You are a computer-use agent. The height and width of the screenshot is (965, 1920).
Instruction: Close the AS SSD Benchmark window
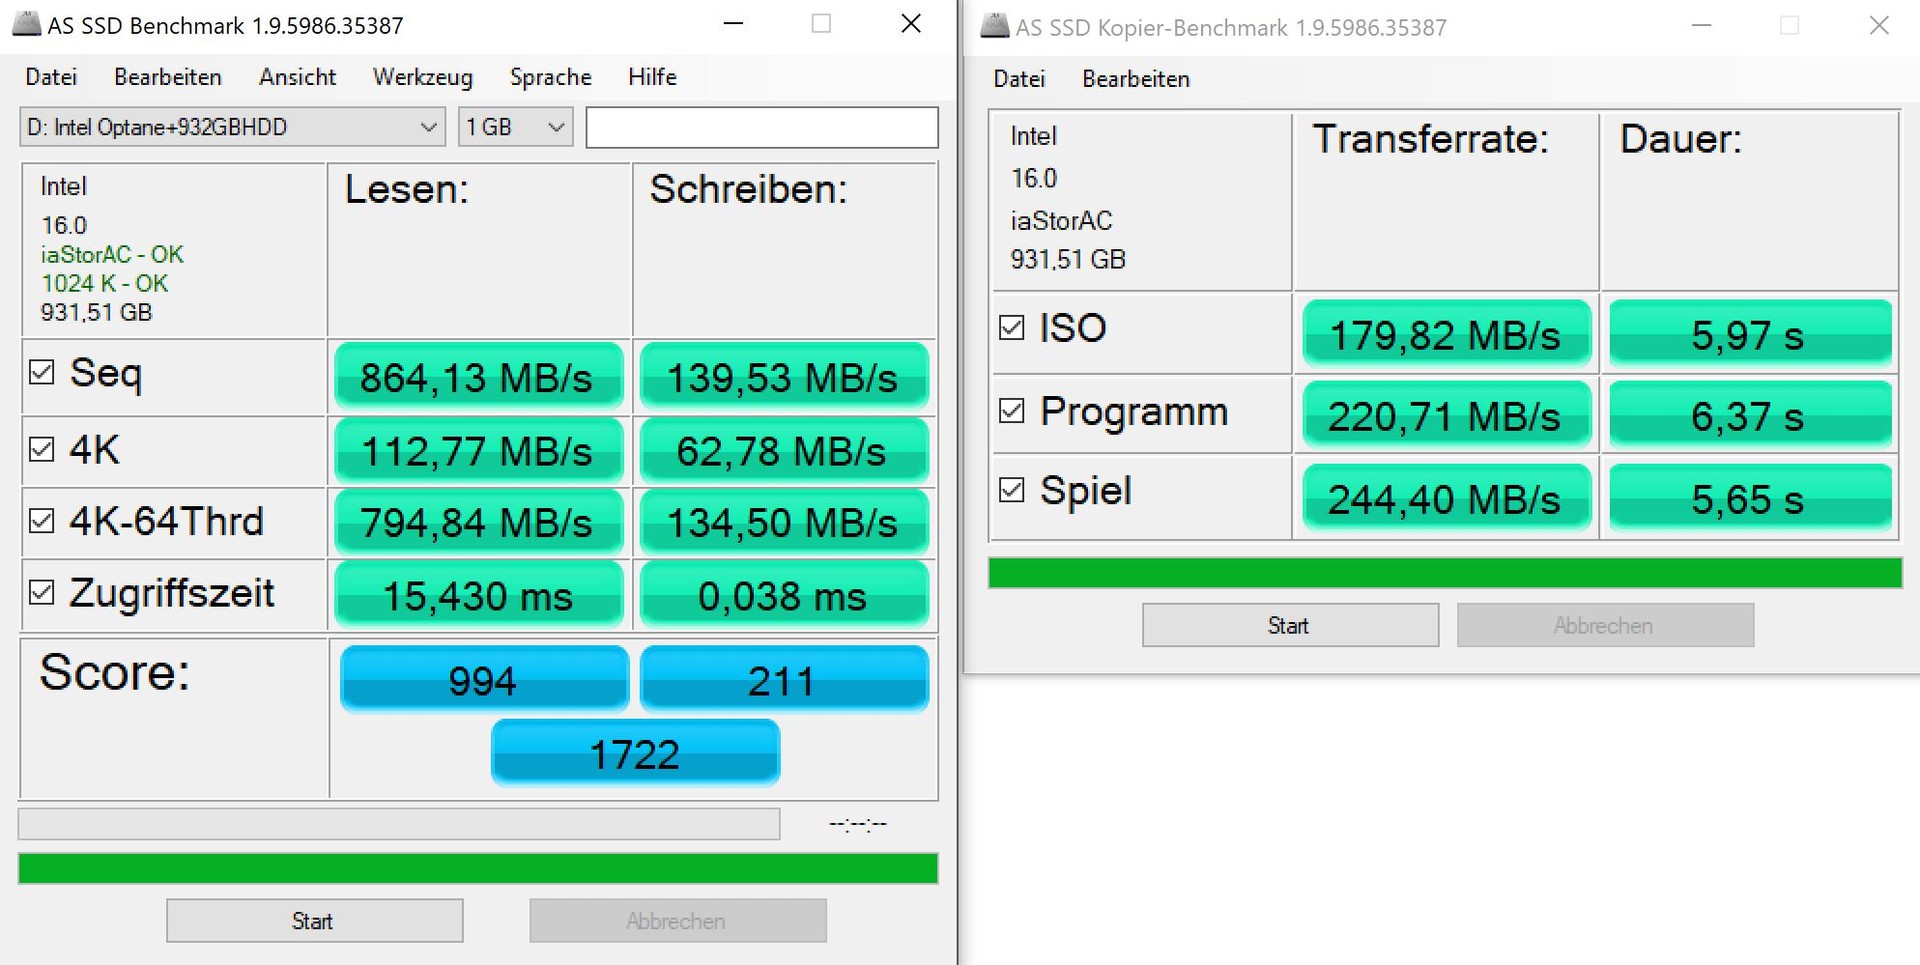(x=910, y=24)
